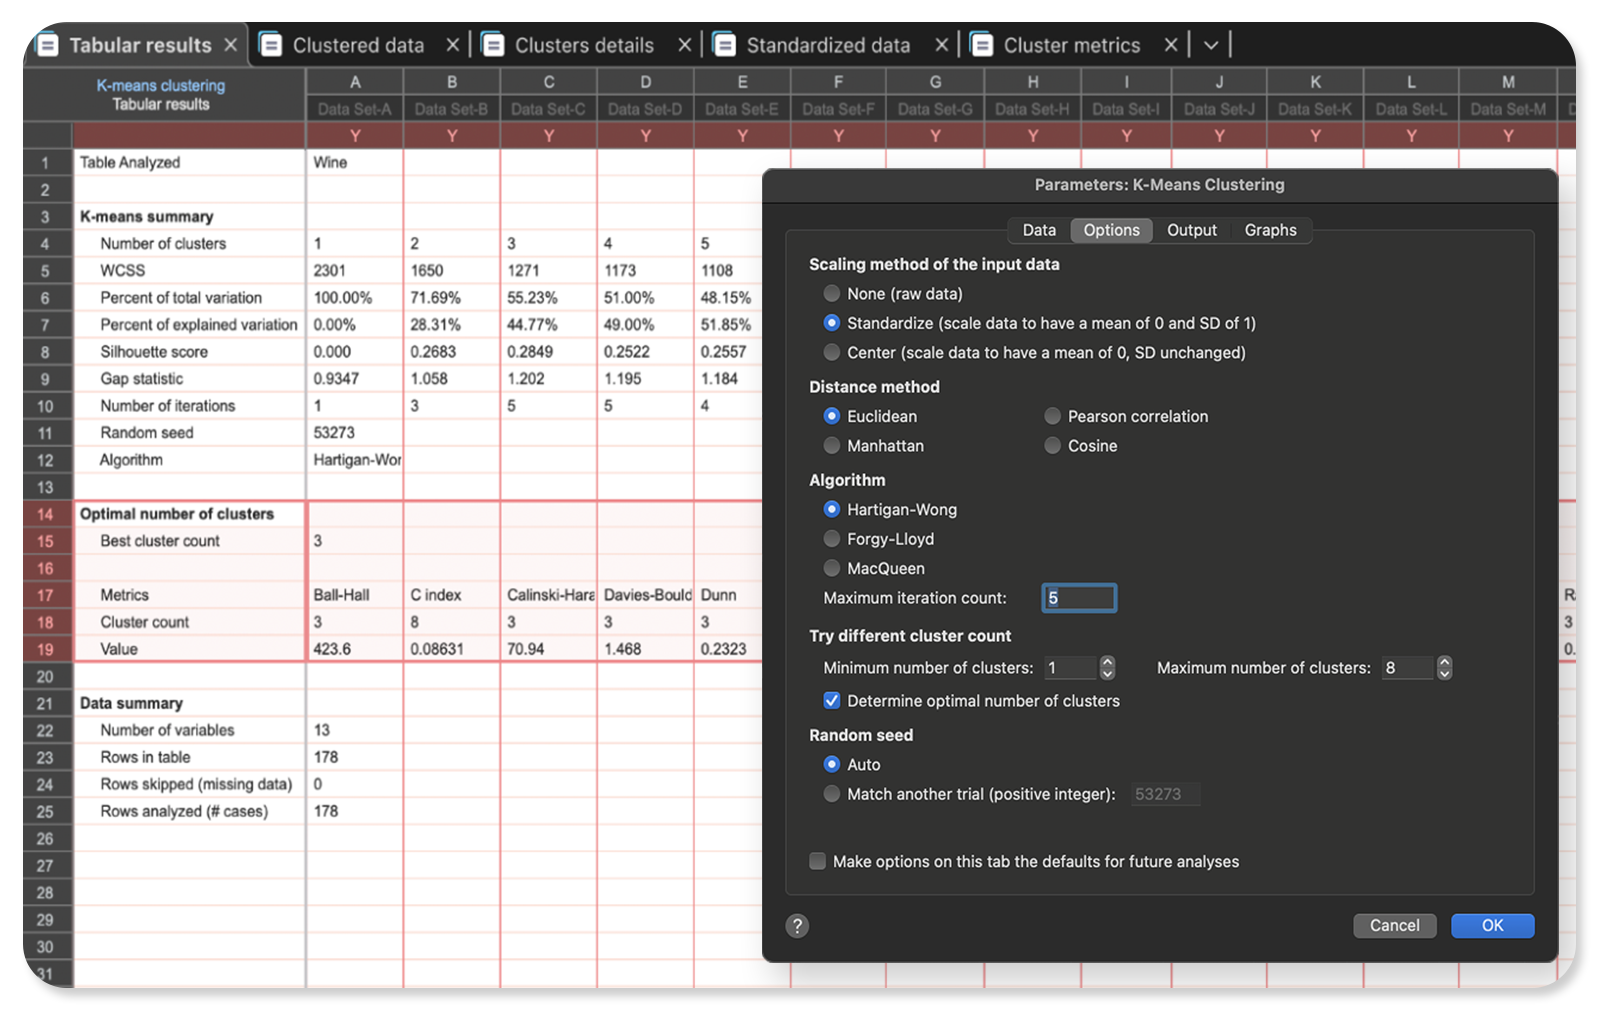The image size is (1600, 1012).
Task: Click the Gap statistic 1.058 cell
Action: [452, 379]
